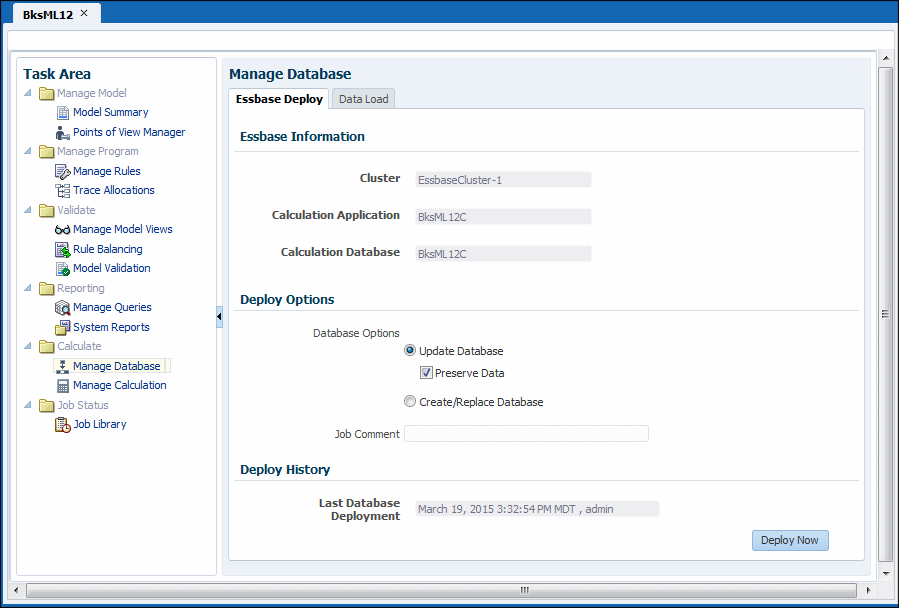Uncheck the Preserve Data checkbox
This screenshot has height=608, width=899.
[x=426, y=373]
